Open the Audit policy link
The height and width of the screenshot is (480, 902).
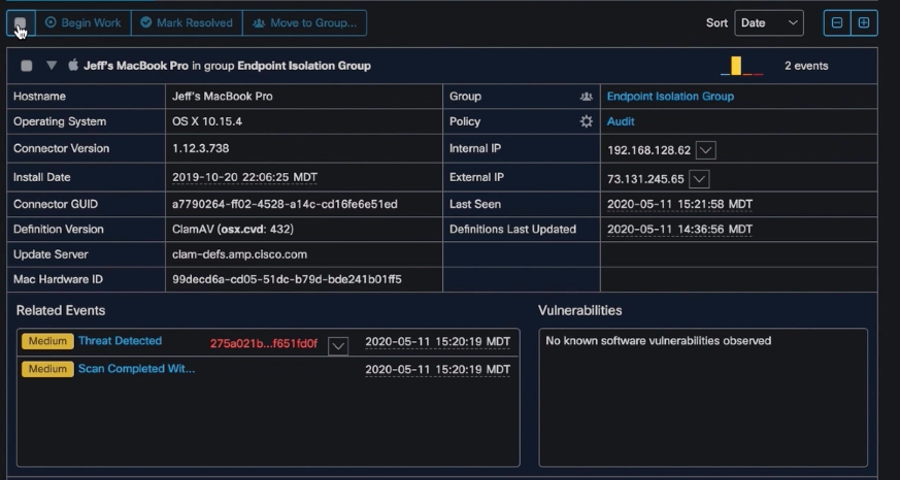[621, 121]
